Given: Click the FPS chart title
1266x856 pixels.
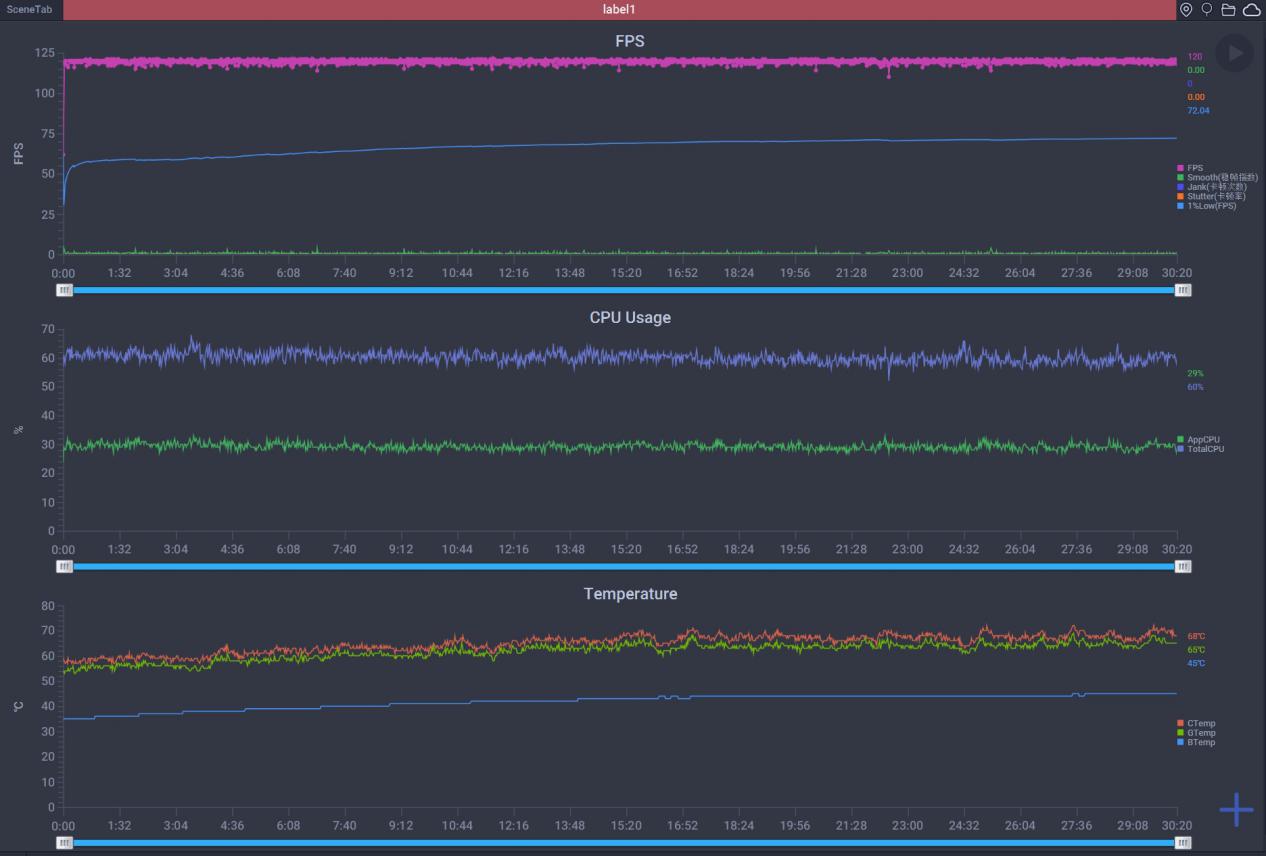Looking at the screenshot, I should (630, 41).
